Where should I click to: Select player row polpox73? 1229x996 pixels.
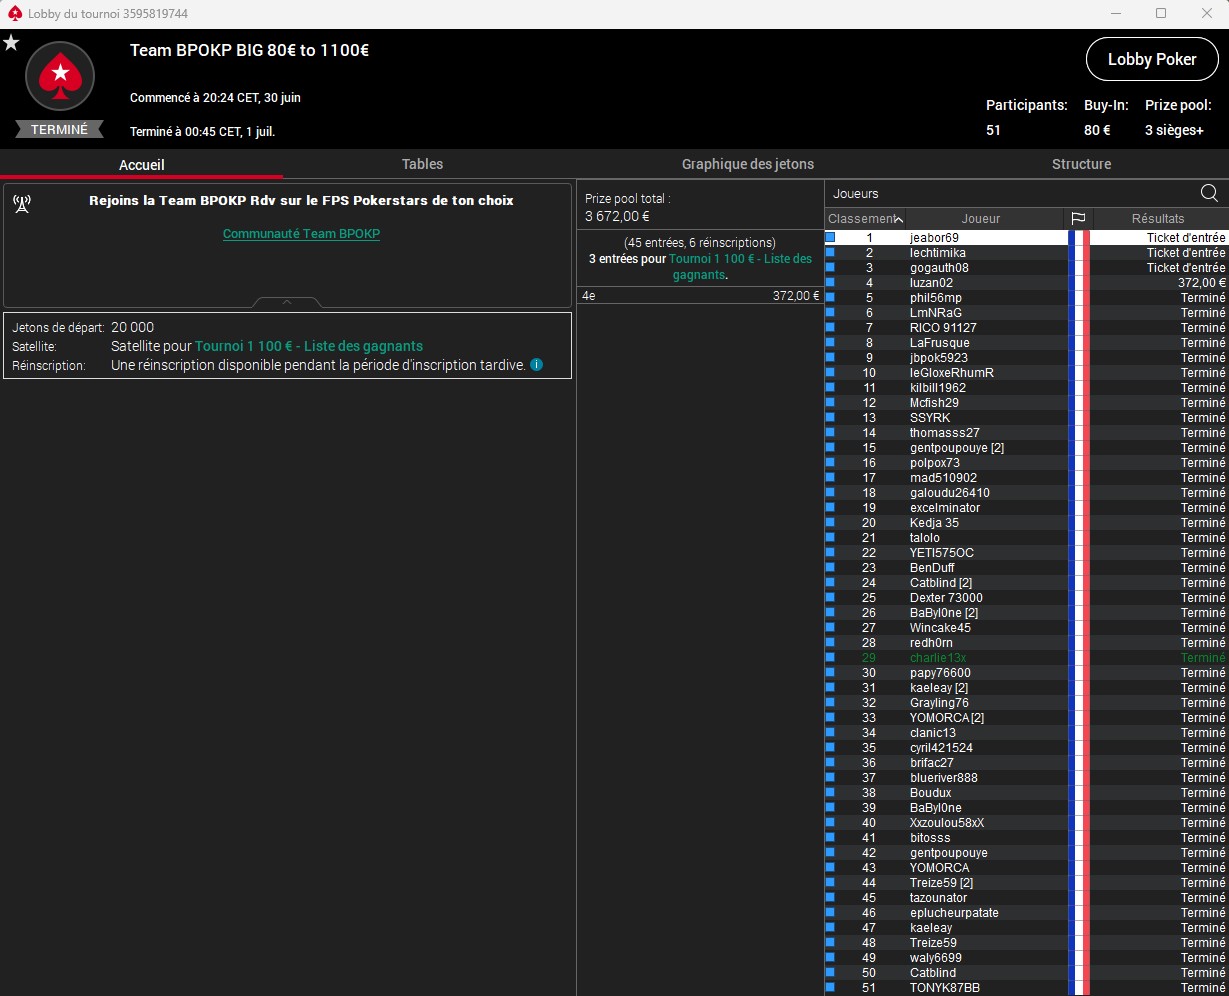tap(1026, 462)
